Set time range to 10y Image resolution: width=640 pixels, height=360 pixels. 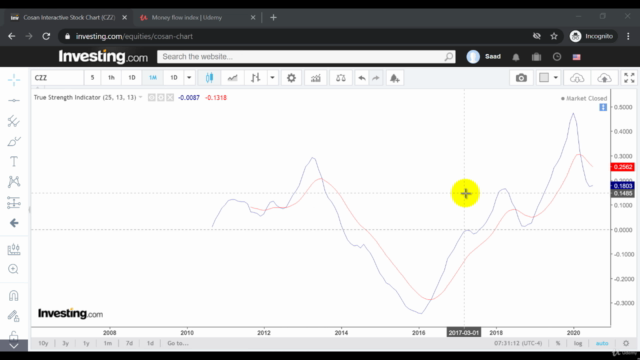(43, 343)
